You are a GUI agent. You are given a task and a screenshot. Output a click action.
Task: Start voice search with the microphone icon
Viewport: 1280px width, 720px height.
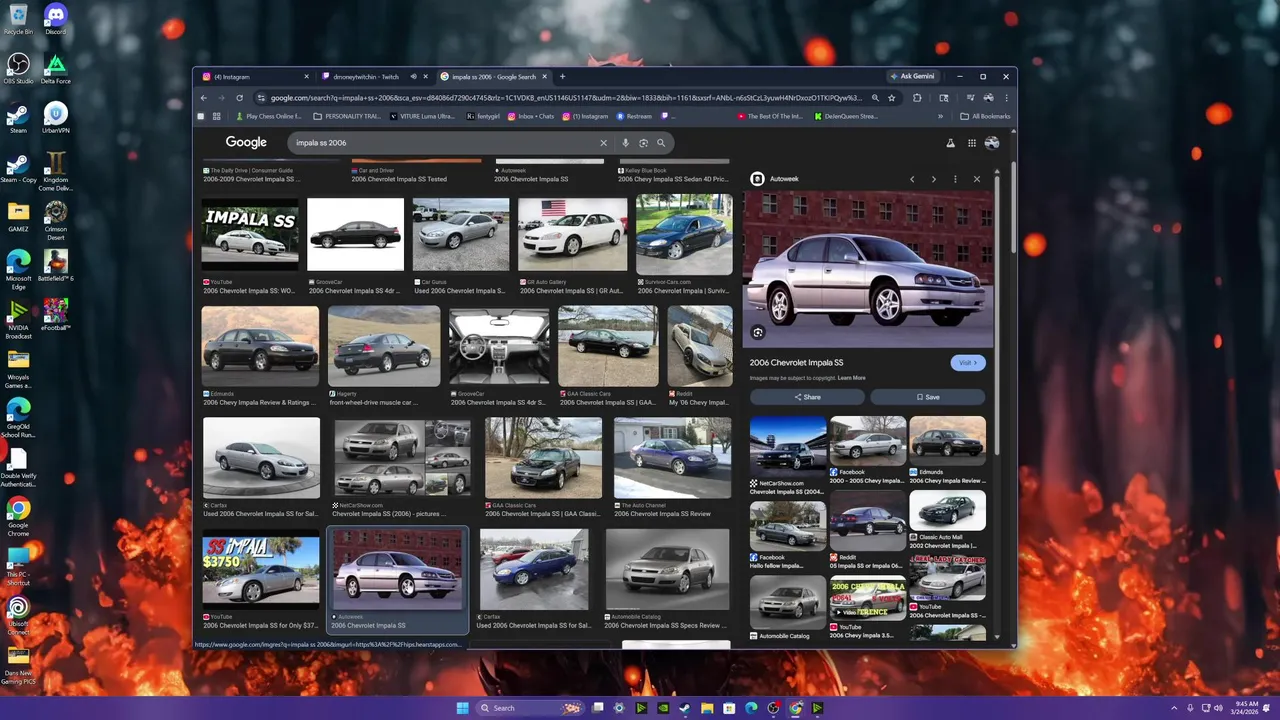625,143
